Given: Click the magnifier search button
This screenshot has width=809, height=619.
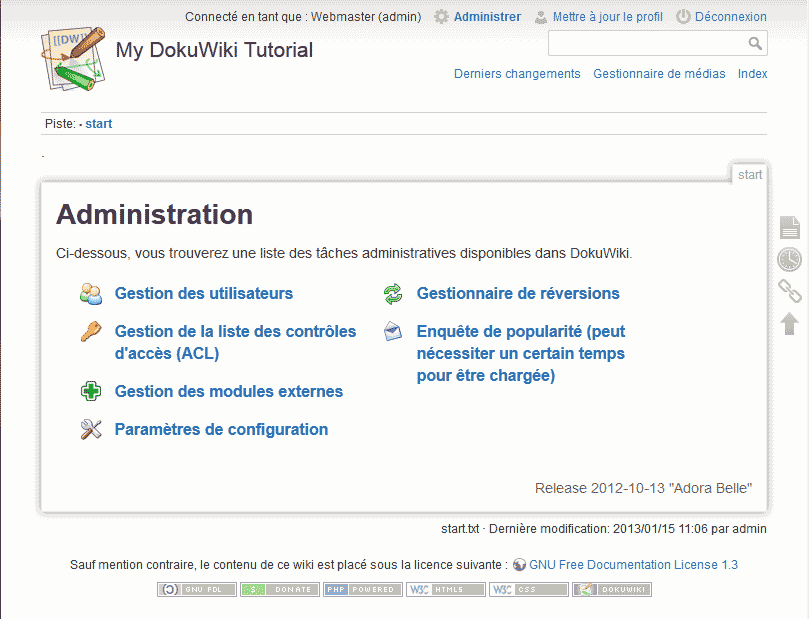Looking at the screenshot, I should coord(755,43).
